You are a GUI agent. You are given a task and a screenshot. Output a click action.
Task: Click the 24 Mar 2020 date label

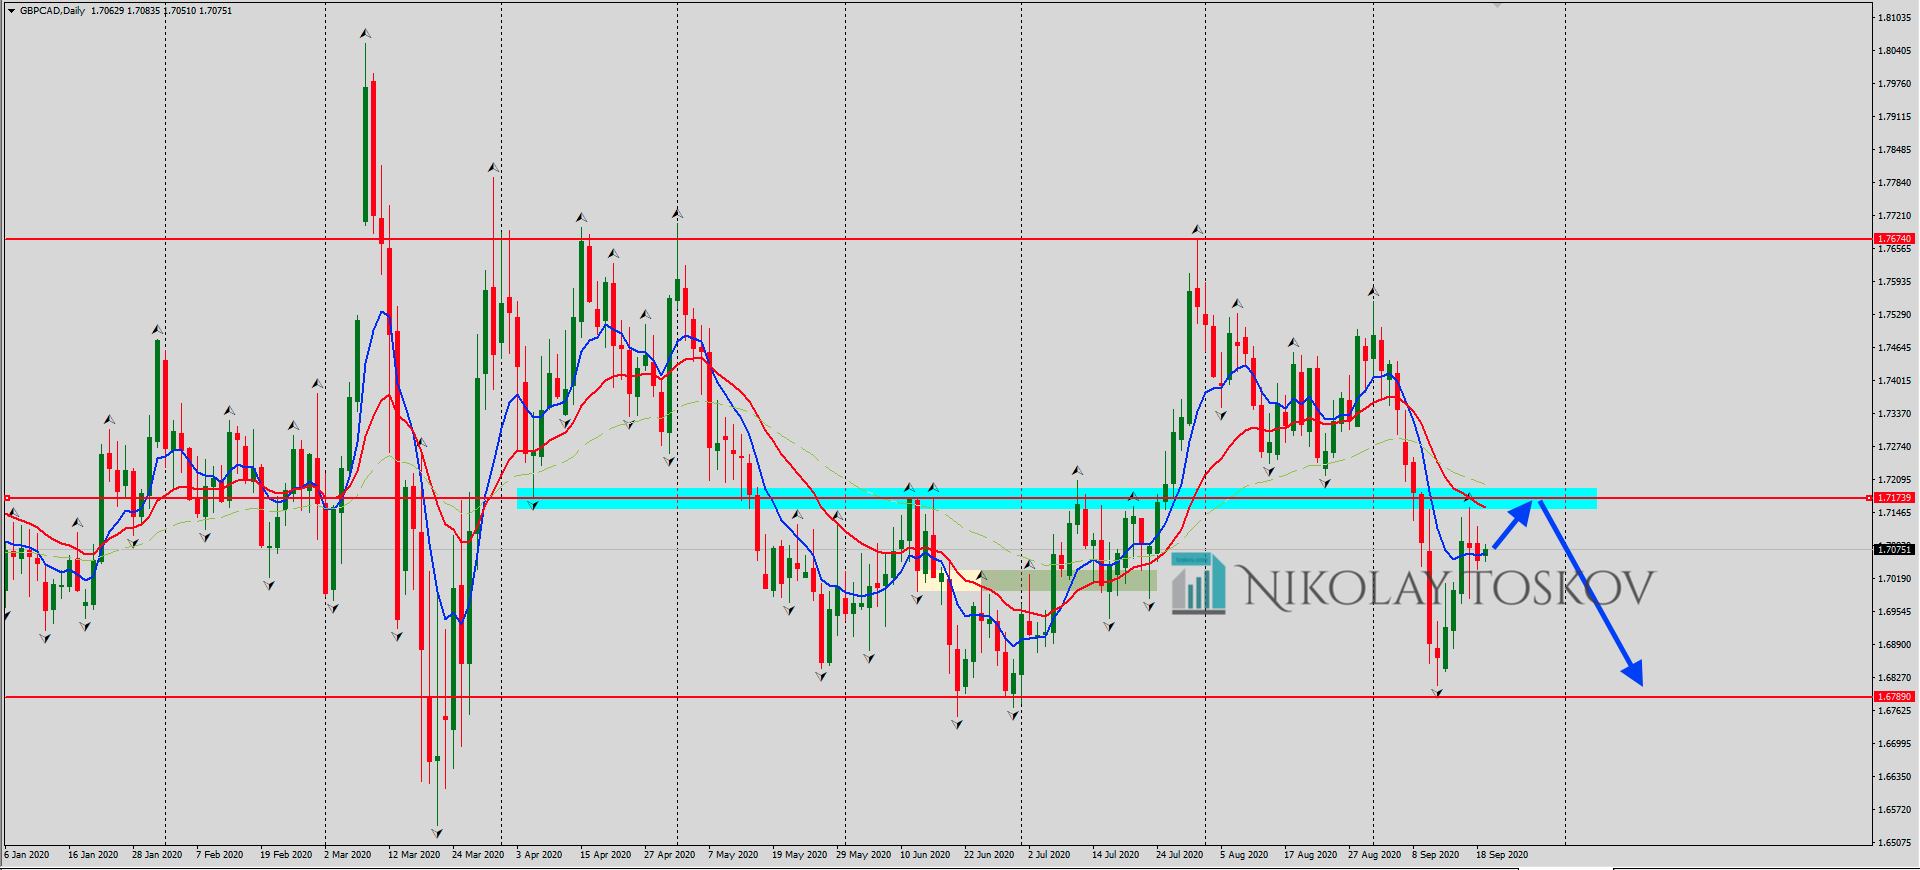[x=478, y=855]
